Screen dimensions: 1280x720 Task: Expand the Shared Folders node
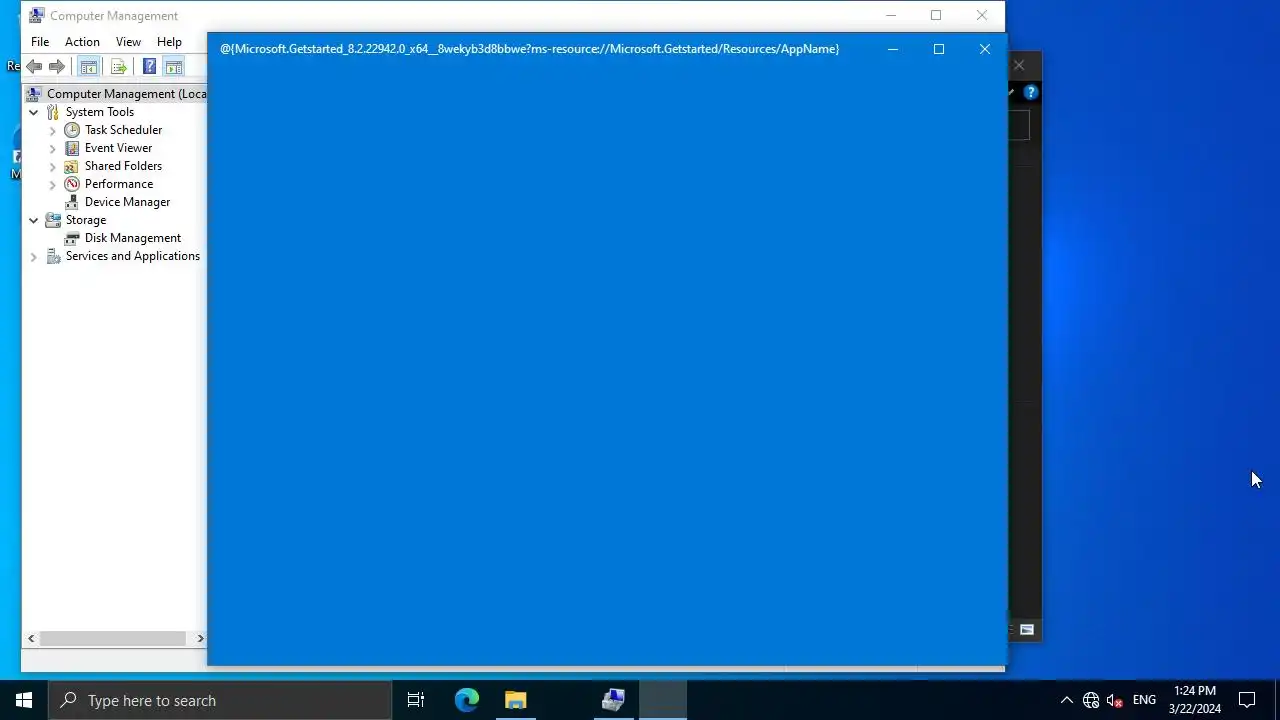[x=53, y=166]
